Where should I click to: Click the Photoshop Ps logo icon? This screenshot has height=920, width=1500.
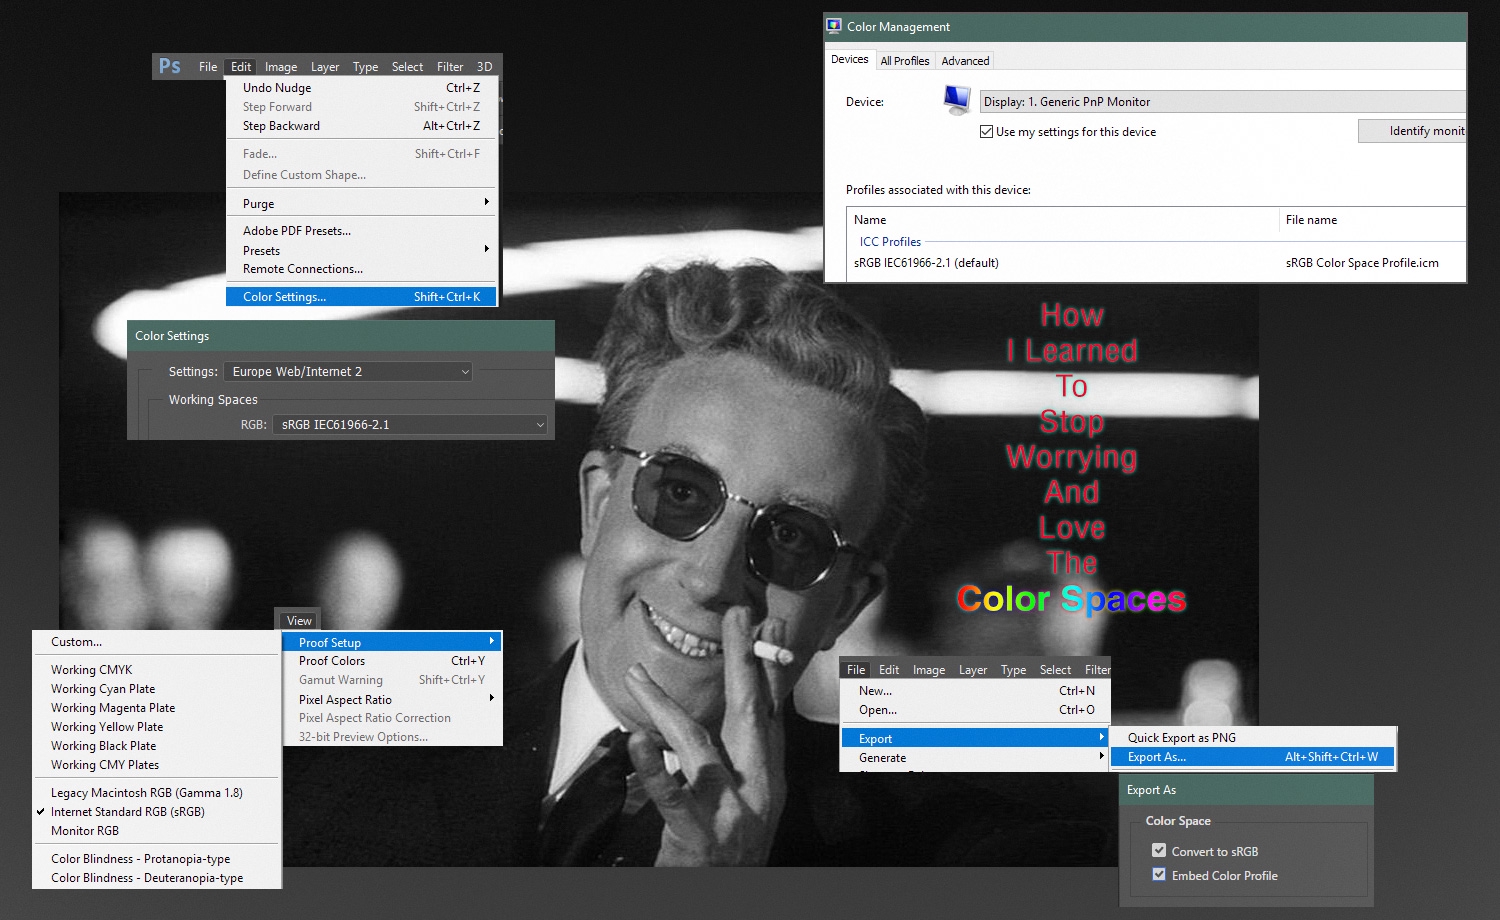[x=170, y=66]
